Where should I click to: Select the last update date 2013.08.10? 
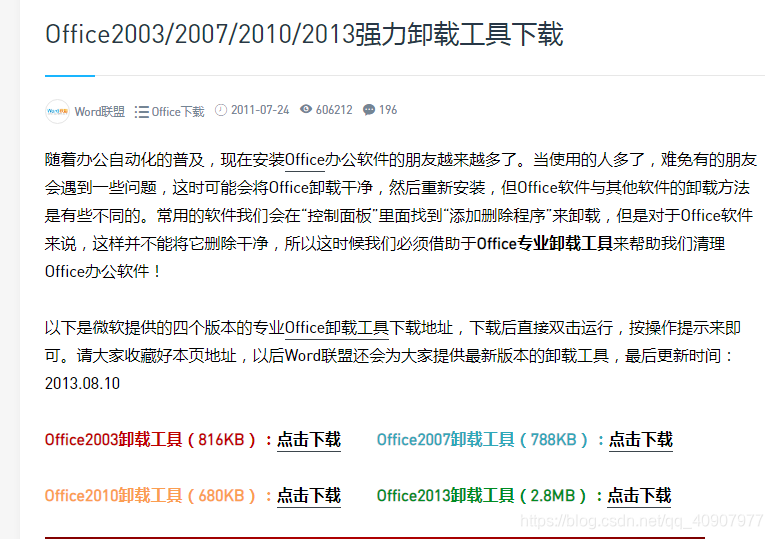tap(82, 384)
